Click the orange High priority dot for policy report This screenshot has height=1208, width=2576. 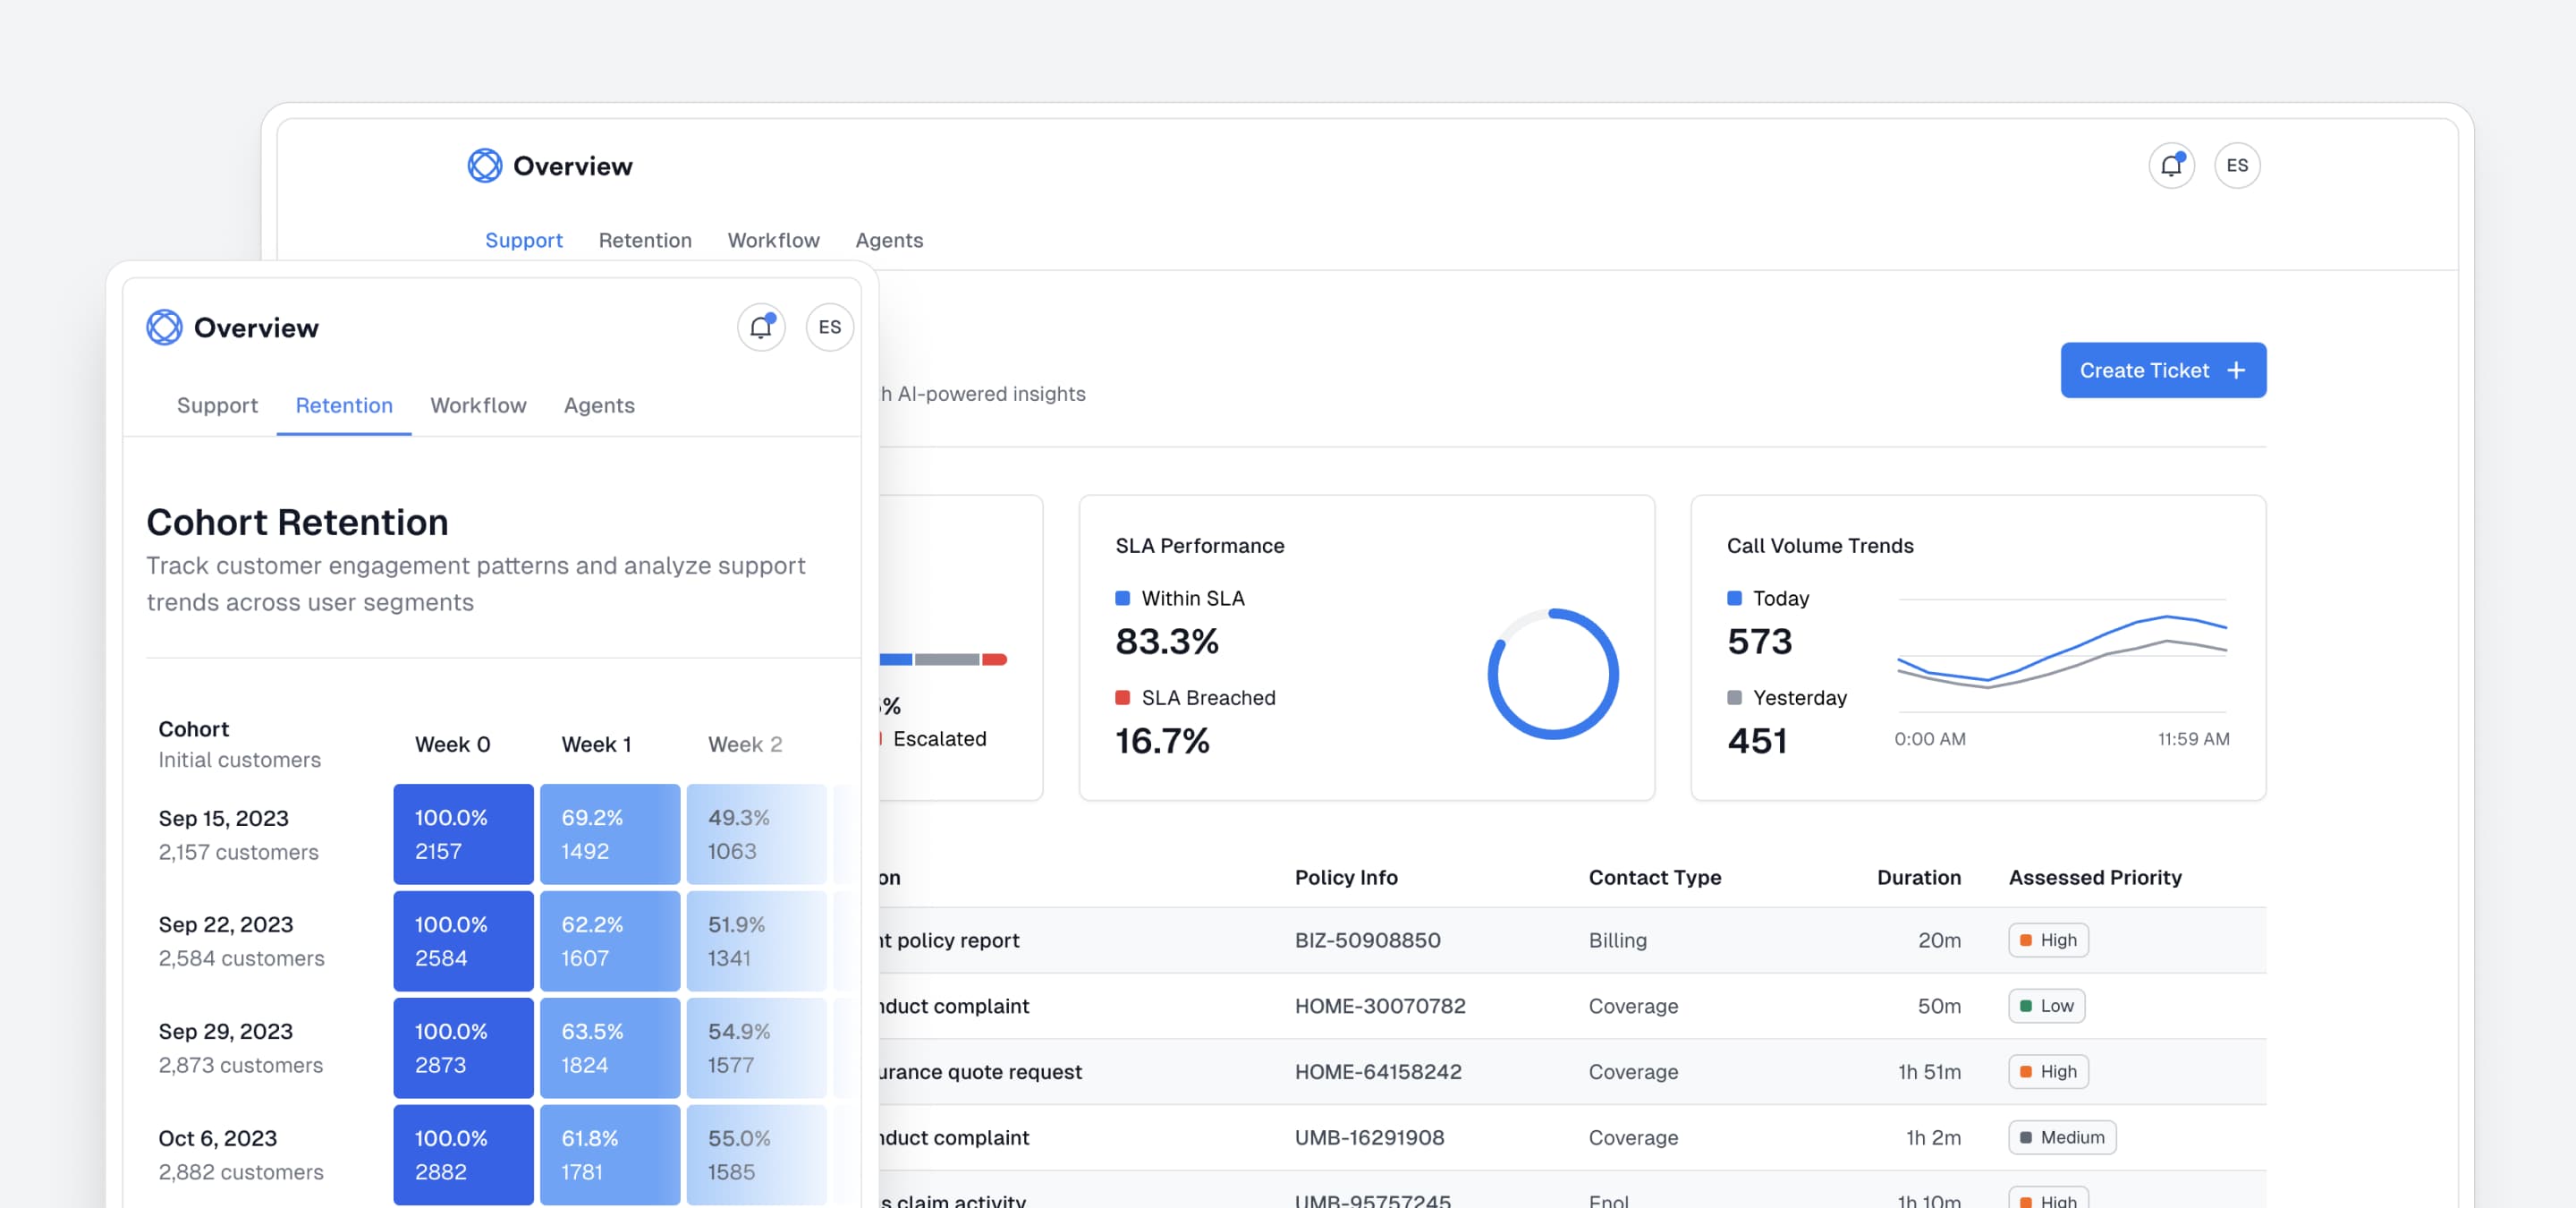click(x=2026, y=940)
